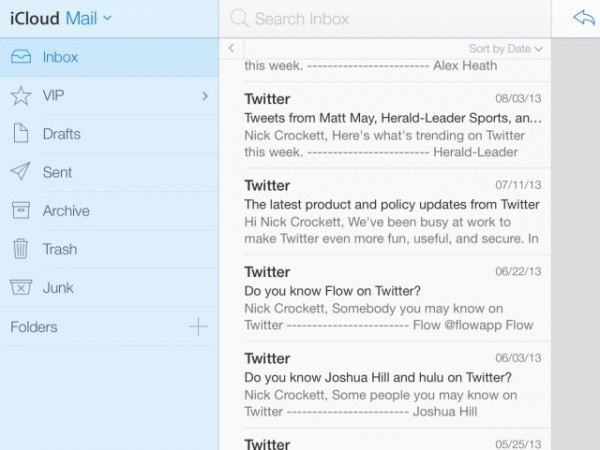Expand the VIP list chevron
600x450 pixels.
tap(205, 96)
